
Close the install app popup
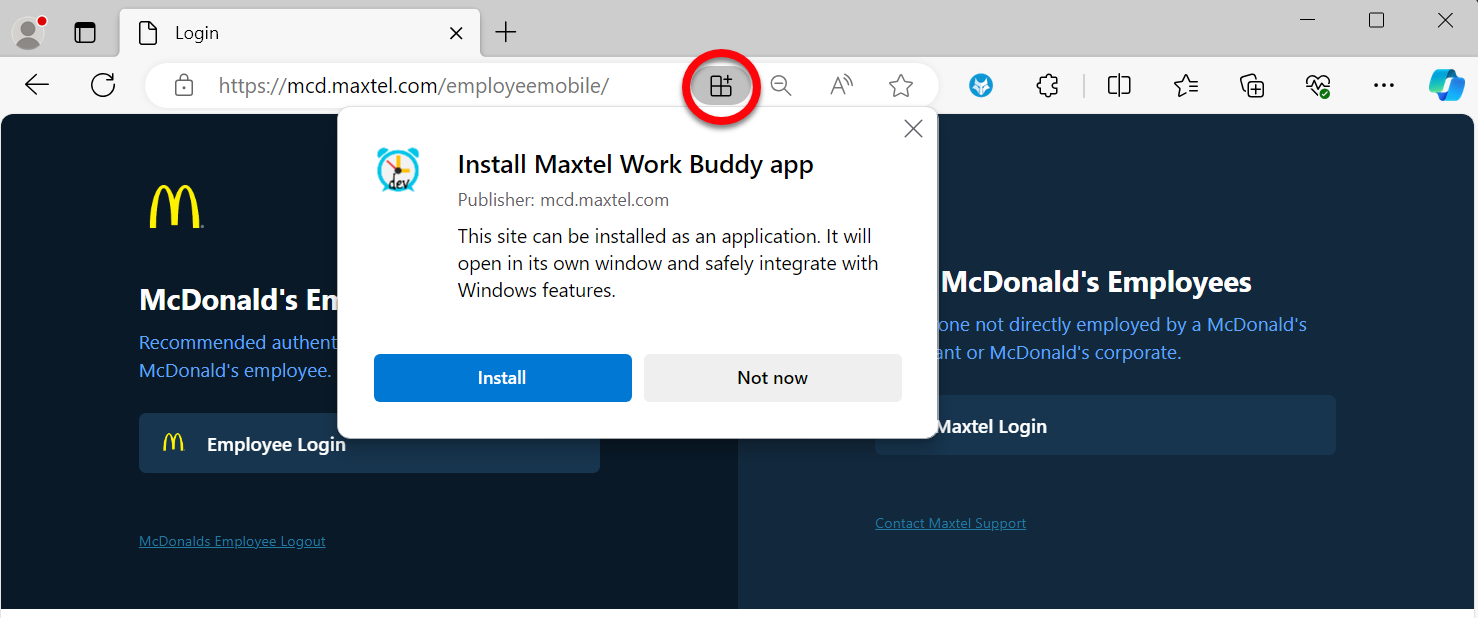(x=913, y=129)
